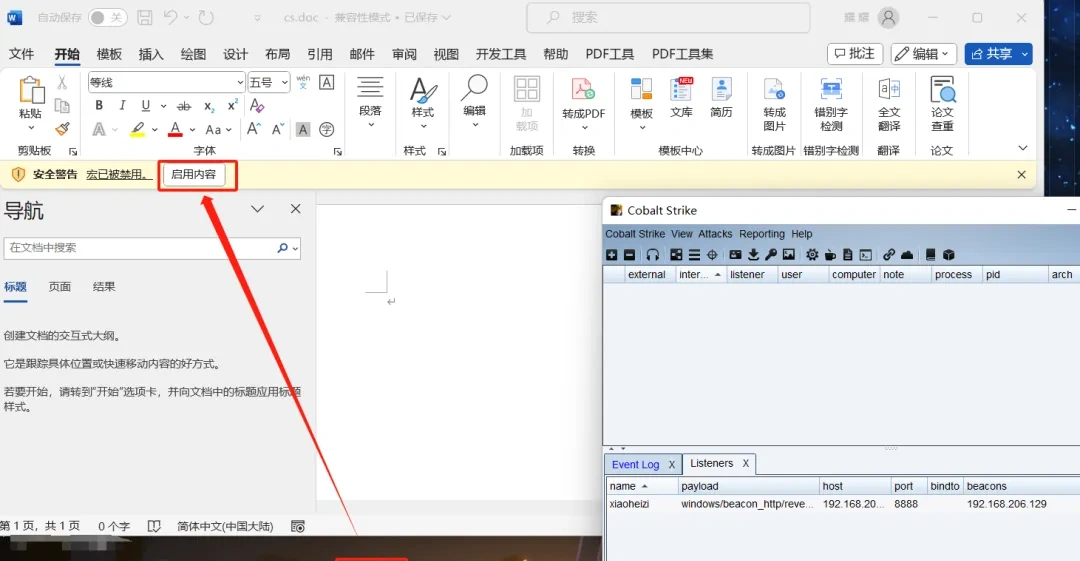Image resolution: width=1080 pixels, height=561 pixels.
Task: Expand the Paragraph (段落) dropdown
Action: pos(371,125)
